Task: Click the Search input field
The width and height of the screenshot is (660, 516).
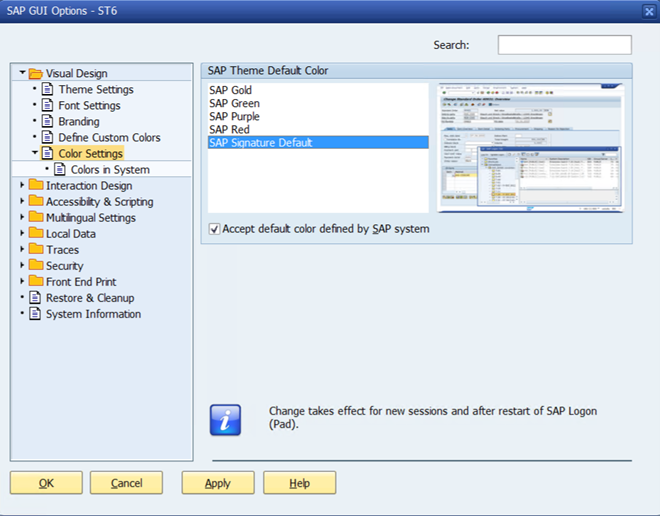Action: click(x=564, y=45)
